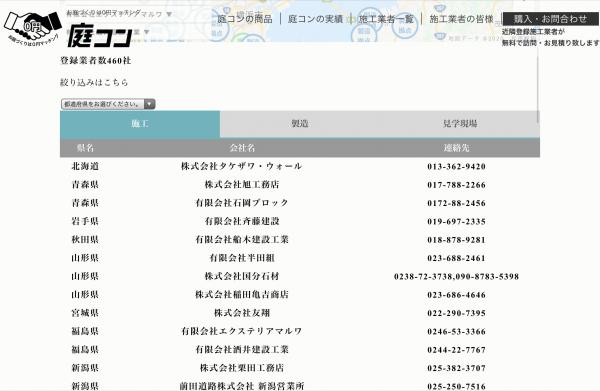This screenshot has width=600, height=391.
Task: Select 有限会社斉藤建設 company name
Action: [x=242, y=221]
